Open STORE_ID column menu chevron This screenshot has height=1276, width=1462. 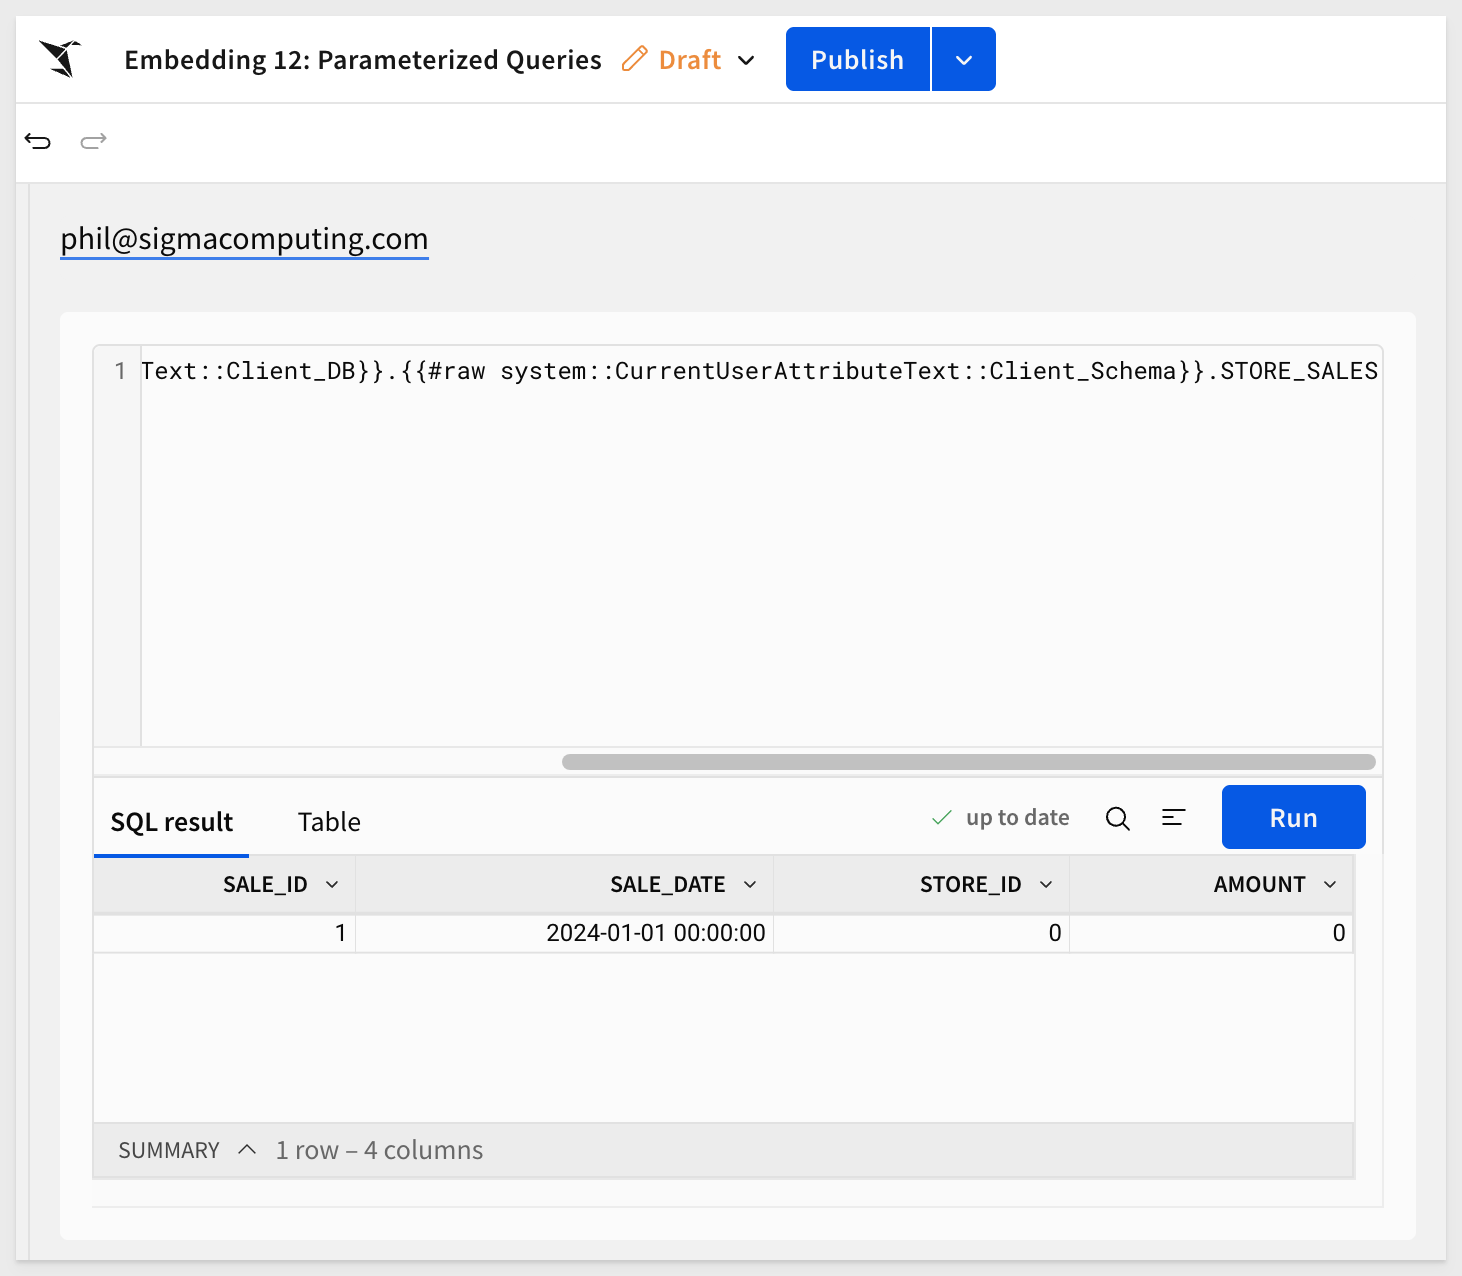point(1046,885)
